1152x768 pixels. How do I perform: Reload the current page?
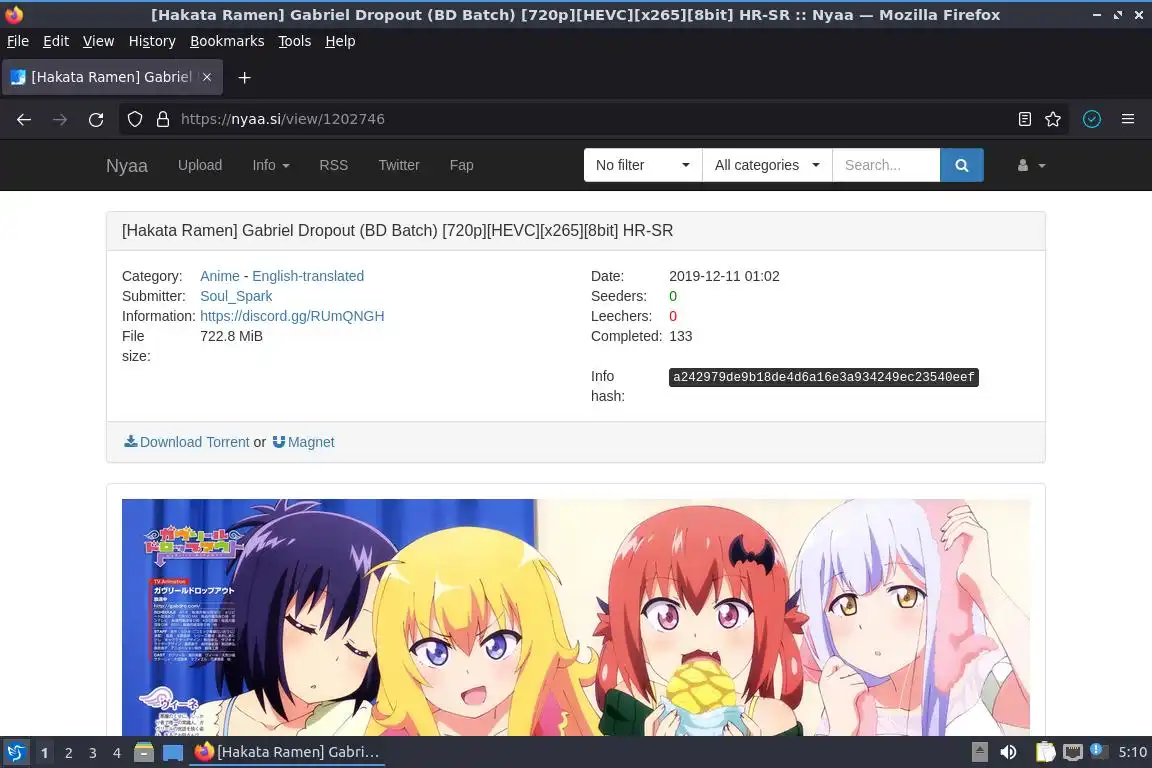click(x=96, y=119)
